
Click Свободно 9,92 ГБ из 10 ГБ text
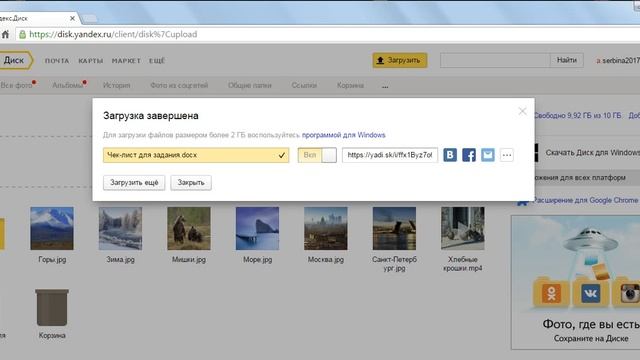pyautogui.click(x=578, y=116)
